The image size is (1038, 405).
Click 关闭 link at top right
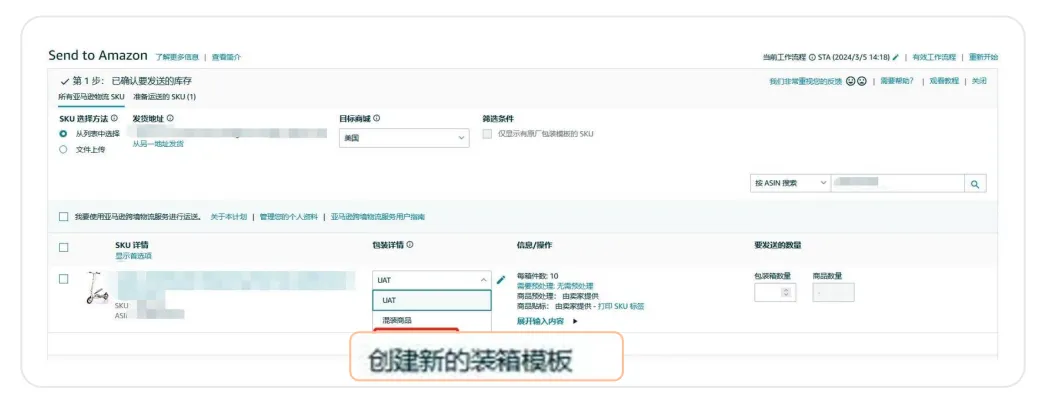(x=978, y=81)
